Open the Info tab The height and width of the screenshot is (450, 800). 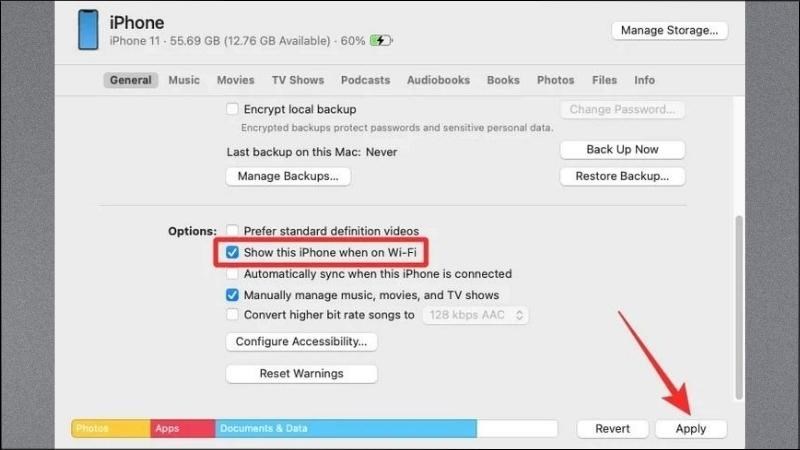(x=644, y=80)
